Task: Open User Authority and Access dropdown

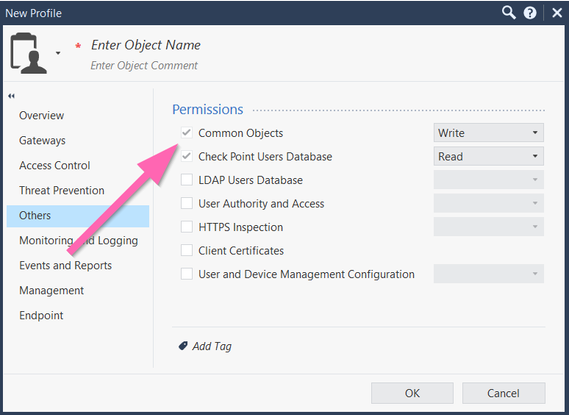Action: point(488,204)
